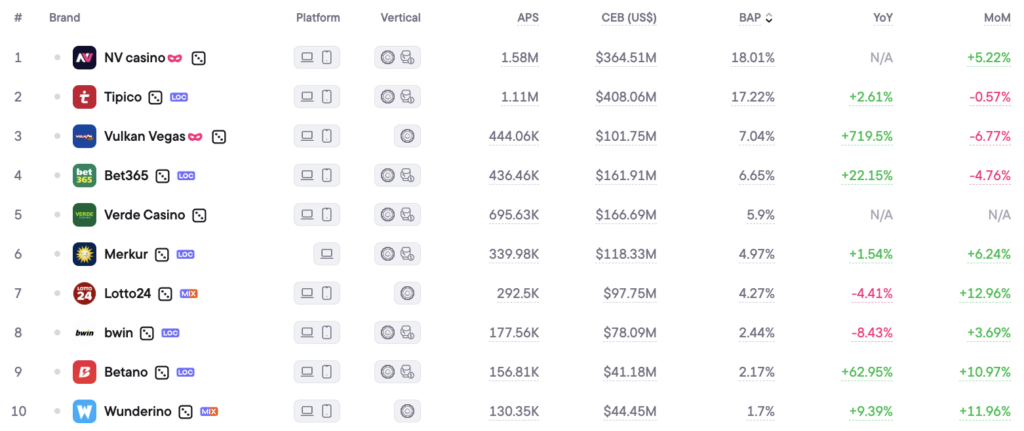Click the Platform column header
Viewport: 1024px width, 431px height.
[318, 18]
